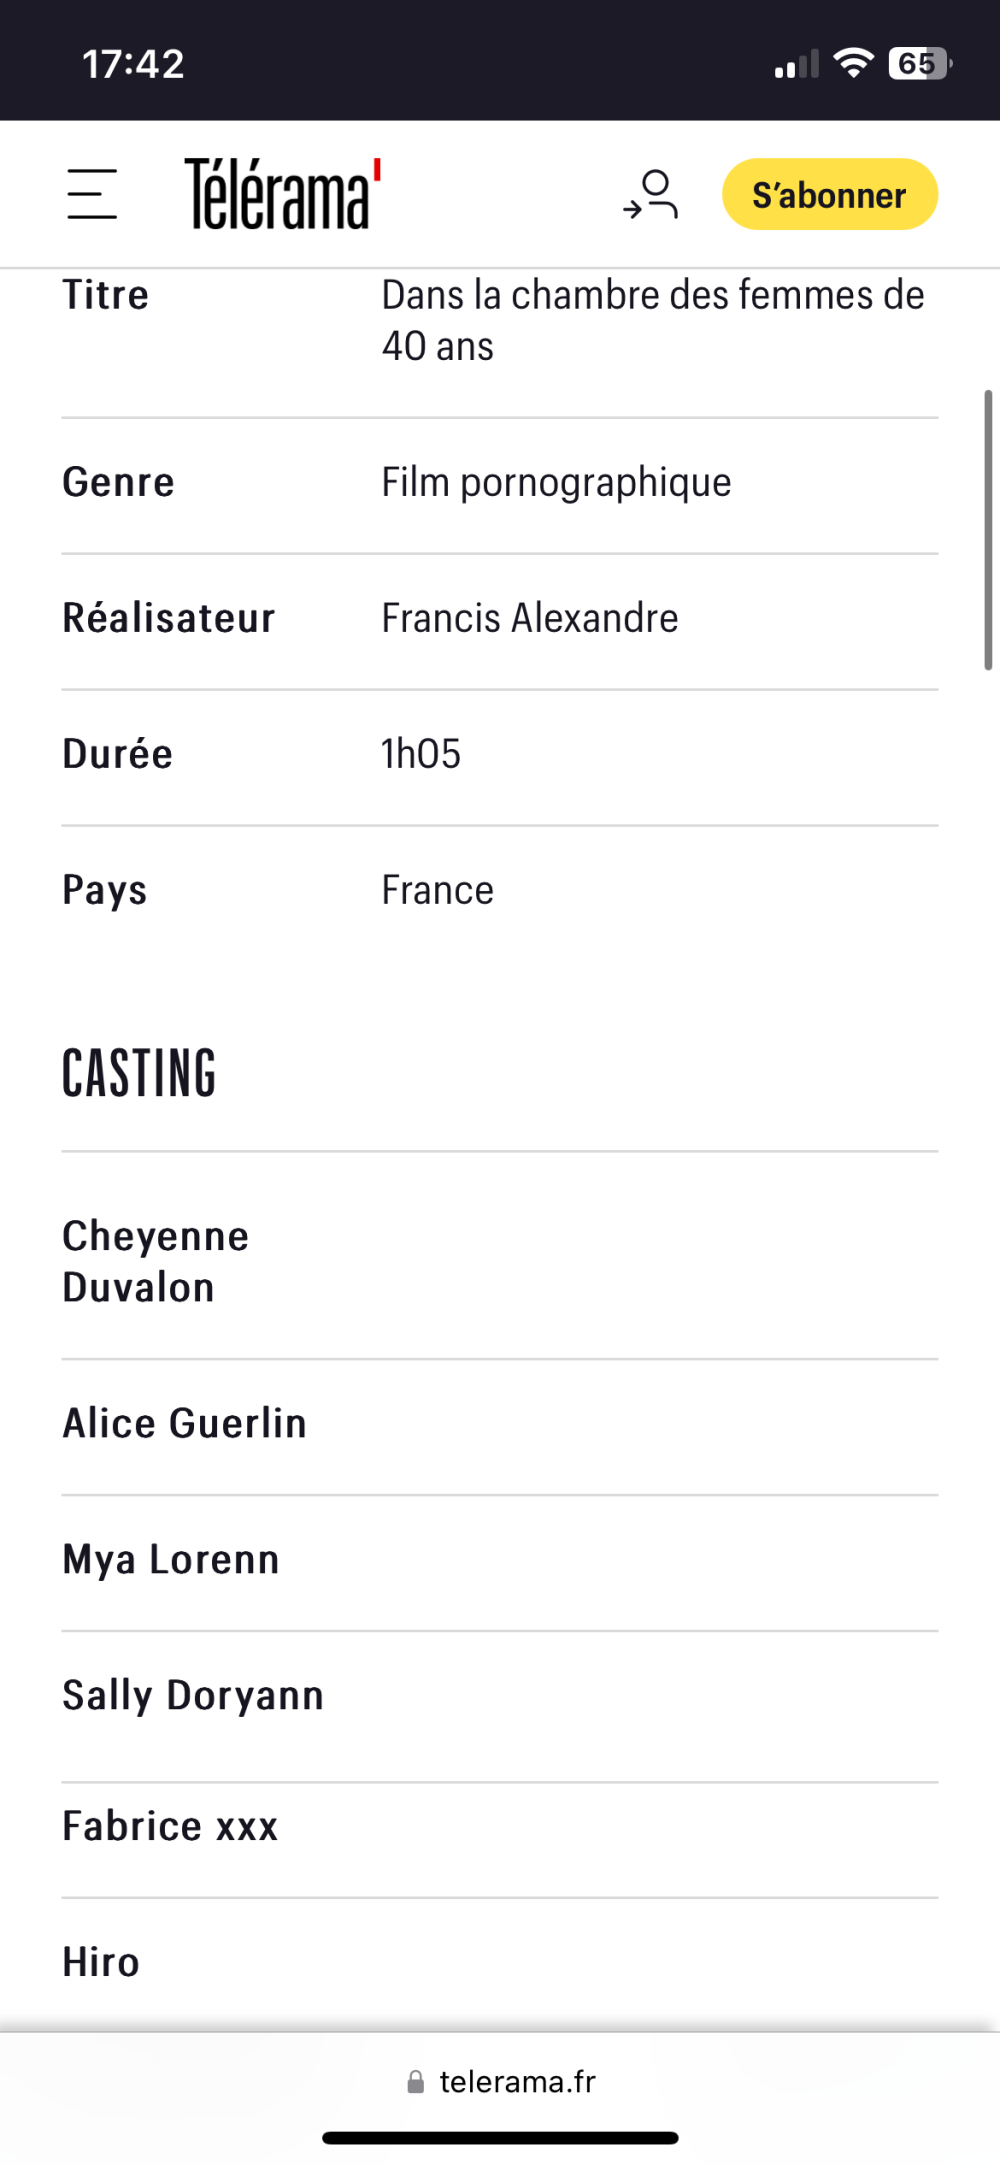The height and width of the screenshot is (2165, 1000).
Task: Open the hamburger menu
Action: point(92,194)
